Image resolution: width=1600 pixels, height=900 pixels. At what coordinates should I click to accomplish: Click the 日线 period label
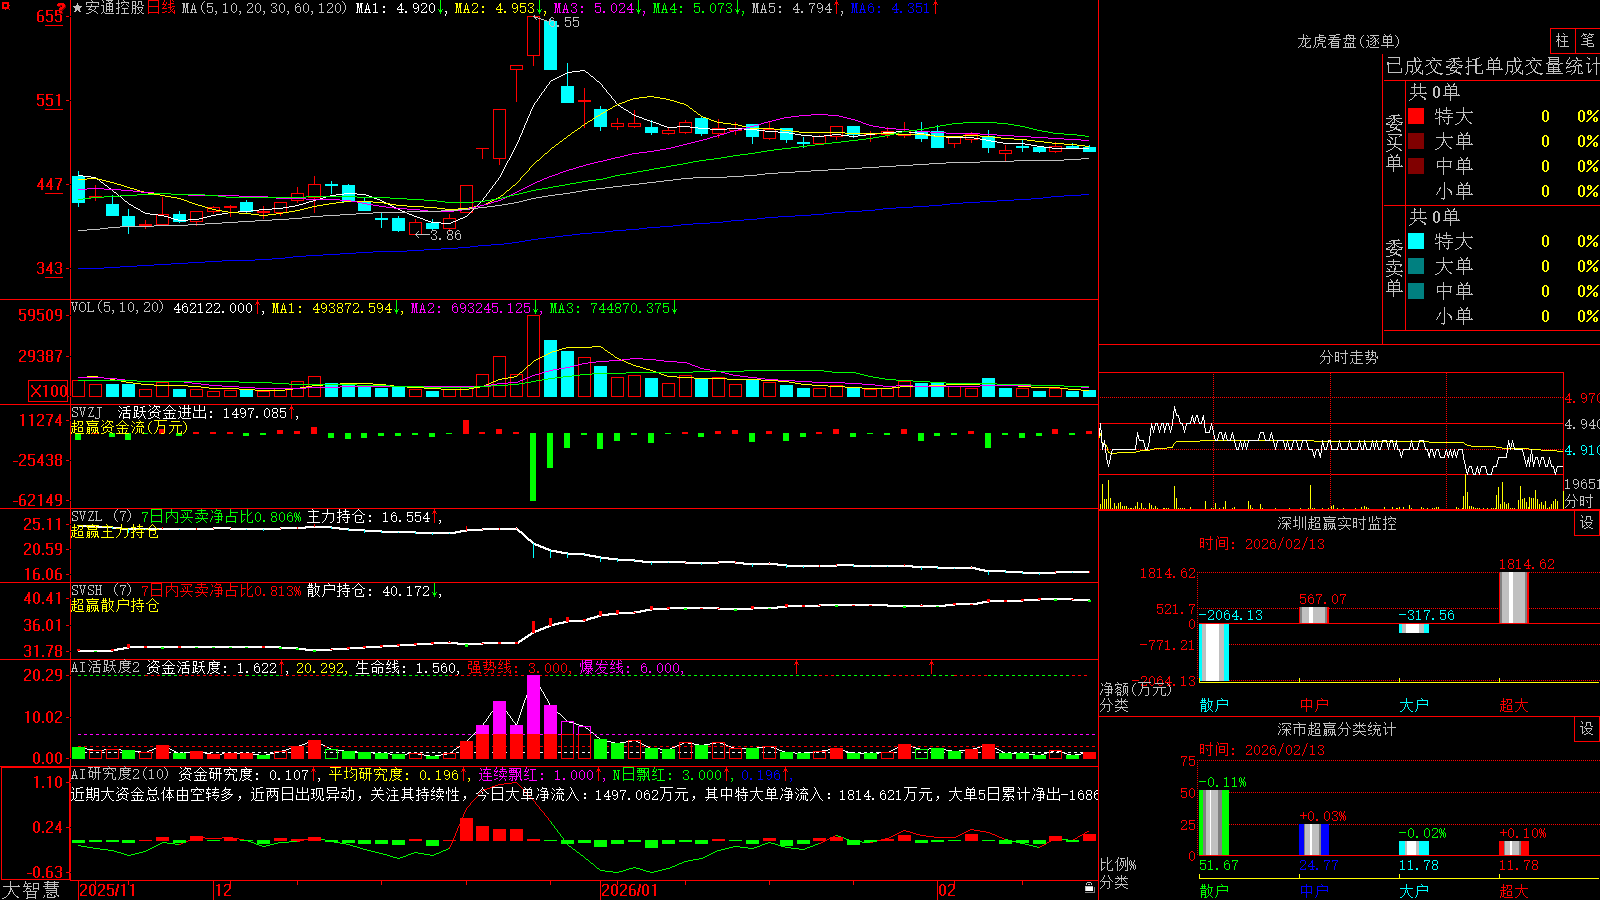coord(161,8)
